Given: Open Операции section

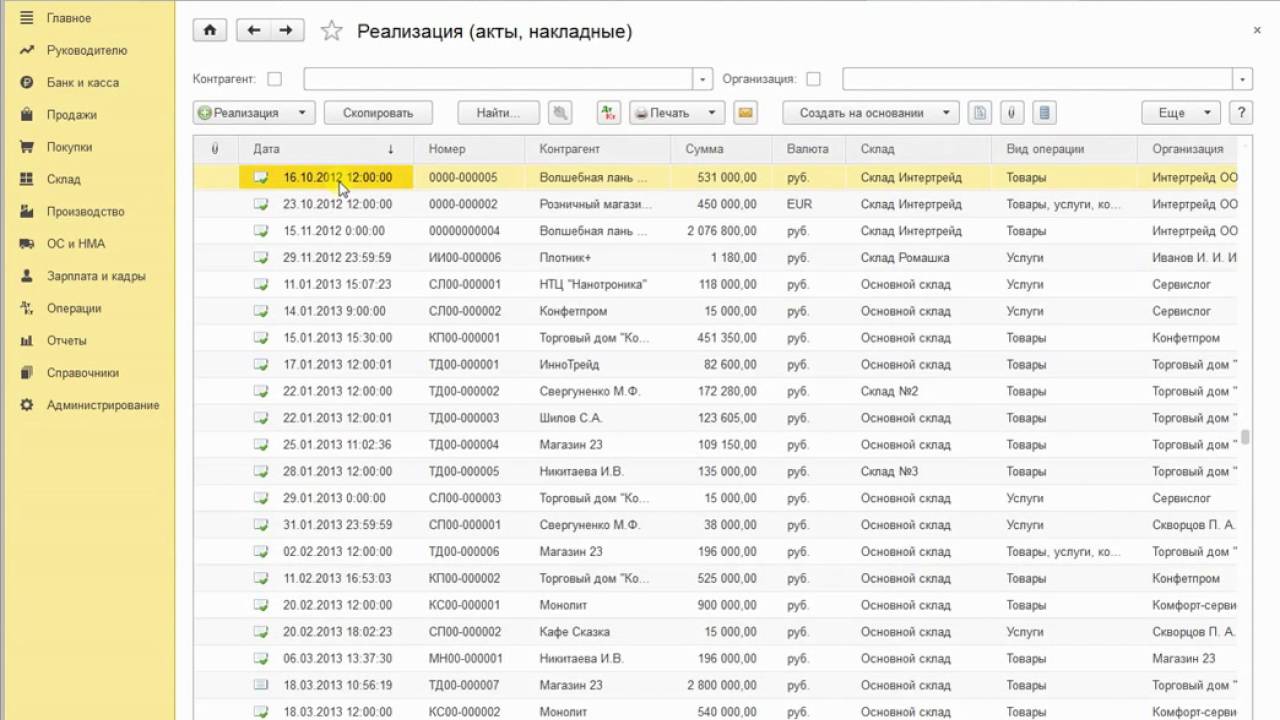Looking at the screenshot, I should click(x=74, y=308).
